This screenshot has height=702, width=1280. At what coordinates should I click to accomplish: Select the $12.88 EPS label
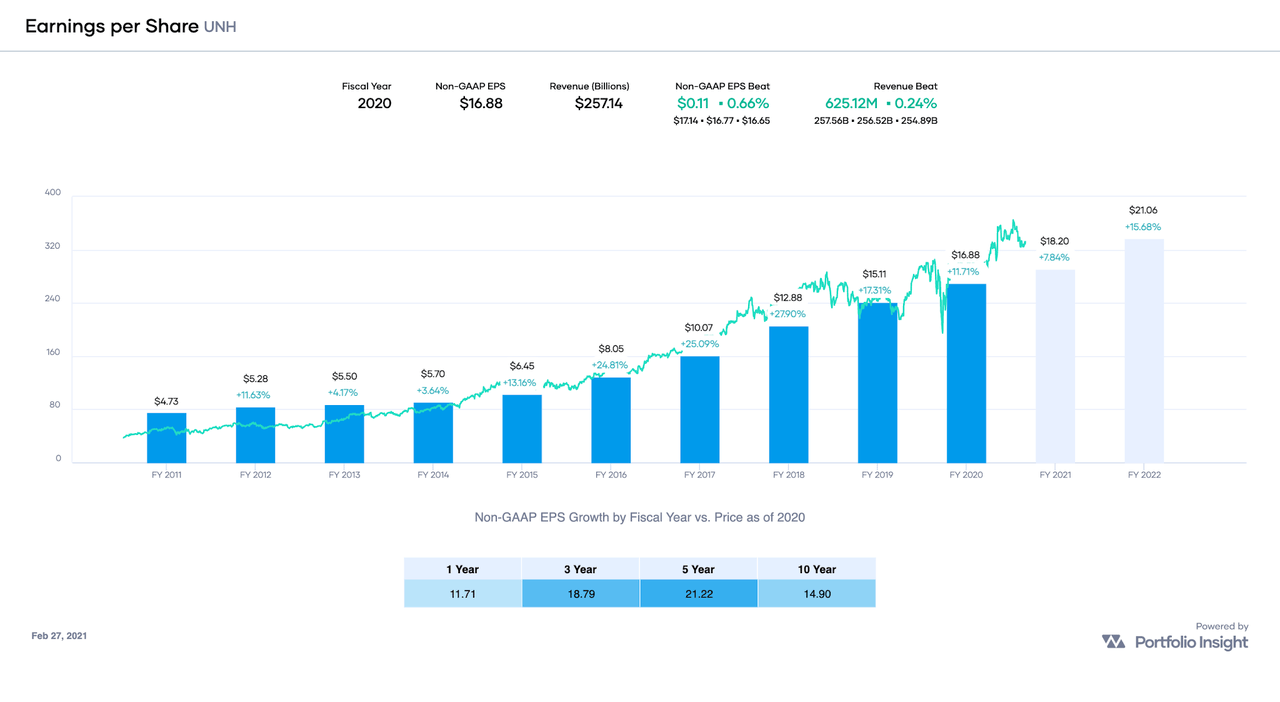click(789, 297)
